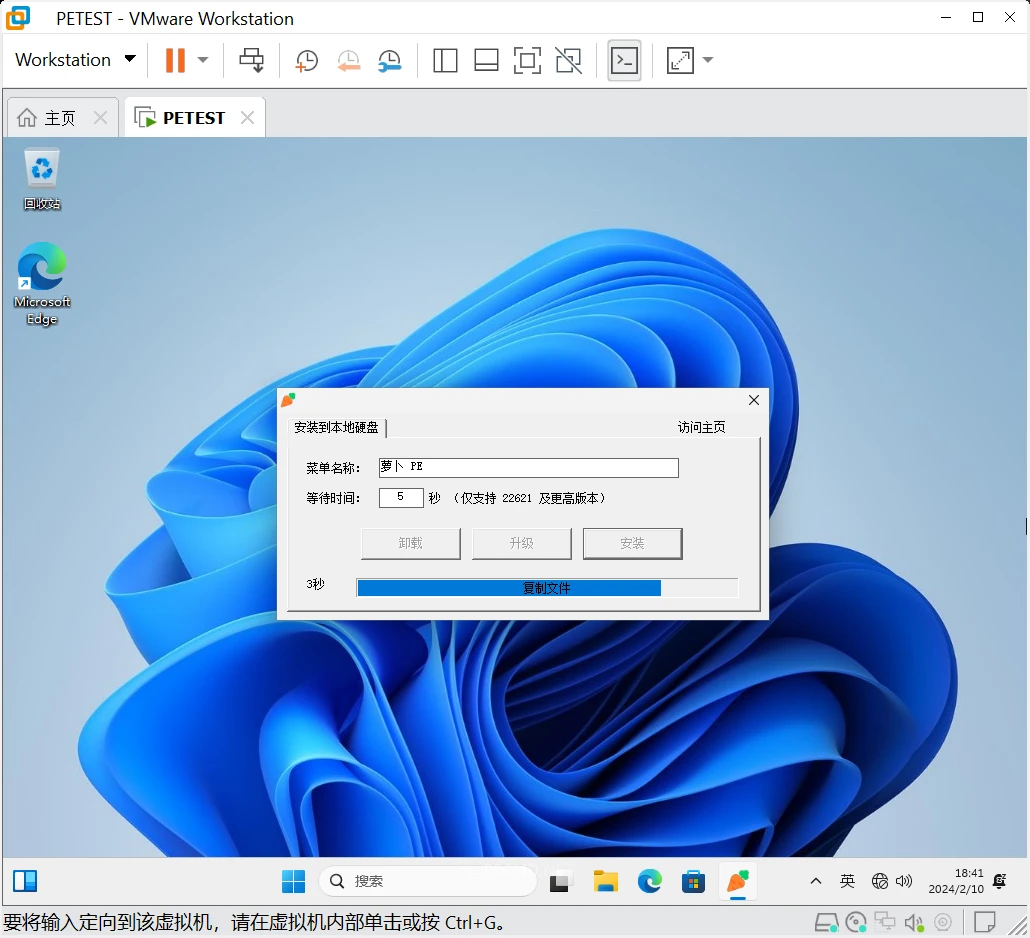Click the 等待时间 seconds input box
Viewport: 1030px width, 938px height.
click(x=401, y=497)
